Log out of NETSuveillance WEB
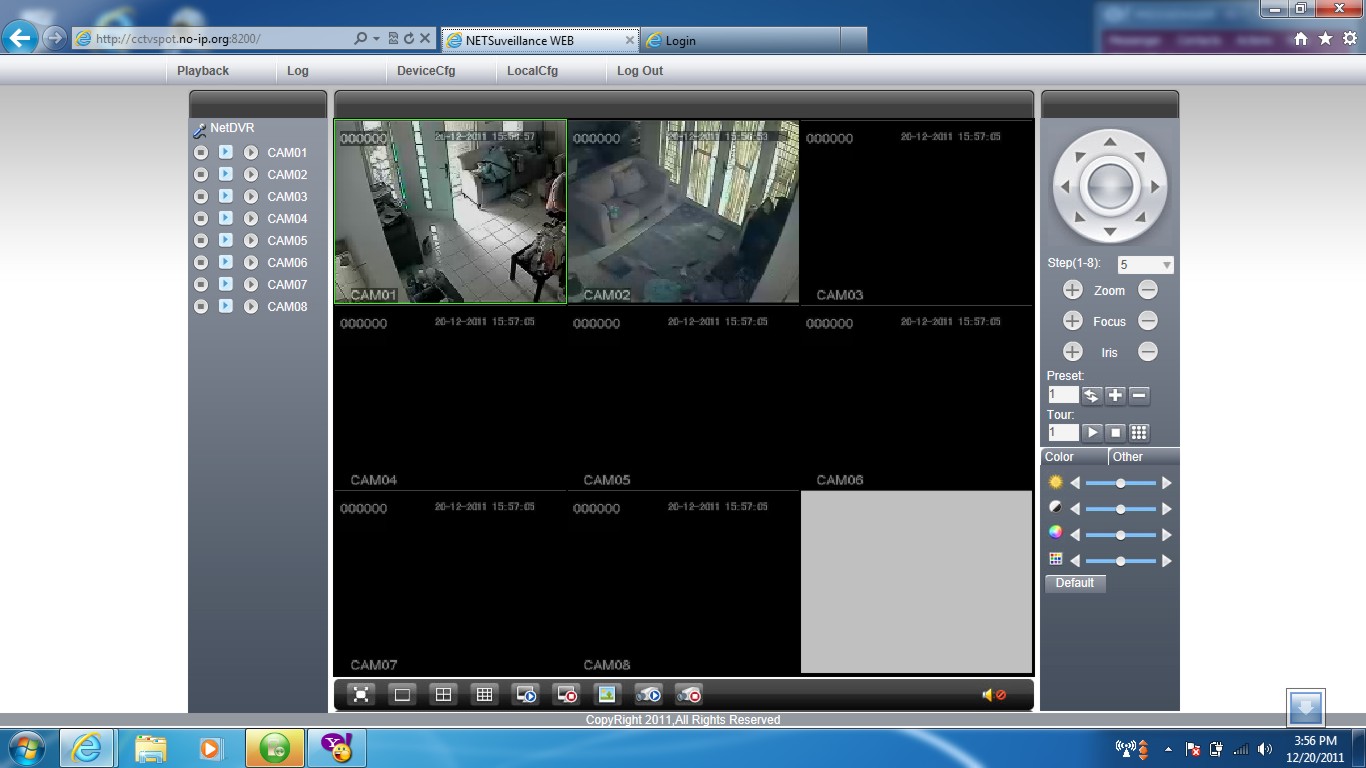The height and width of the screenshot is (768, 1366). (640, 71)
